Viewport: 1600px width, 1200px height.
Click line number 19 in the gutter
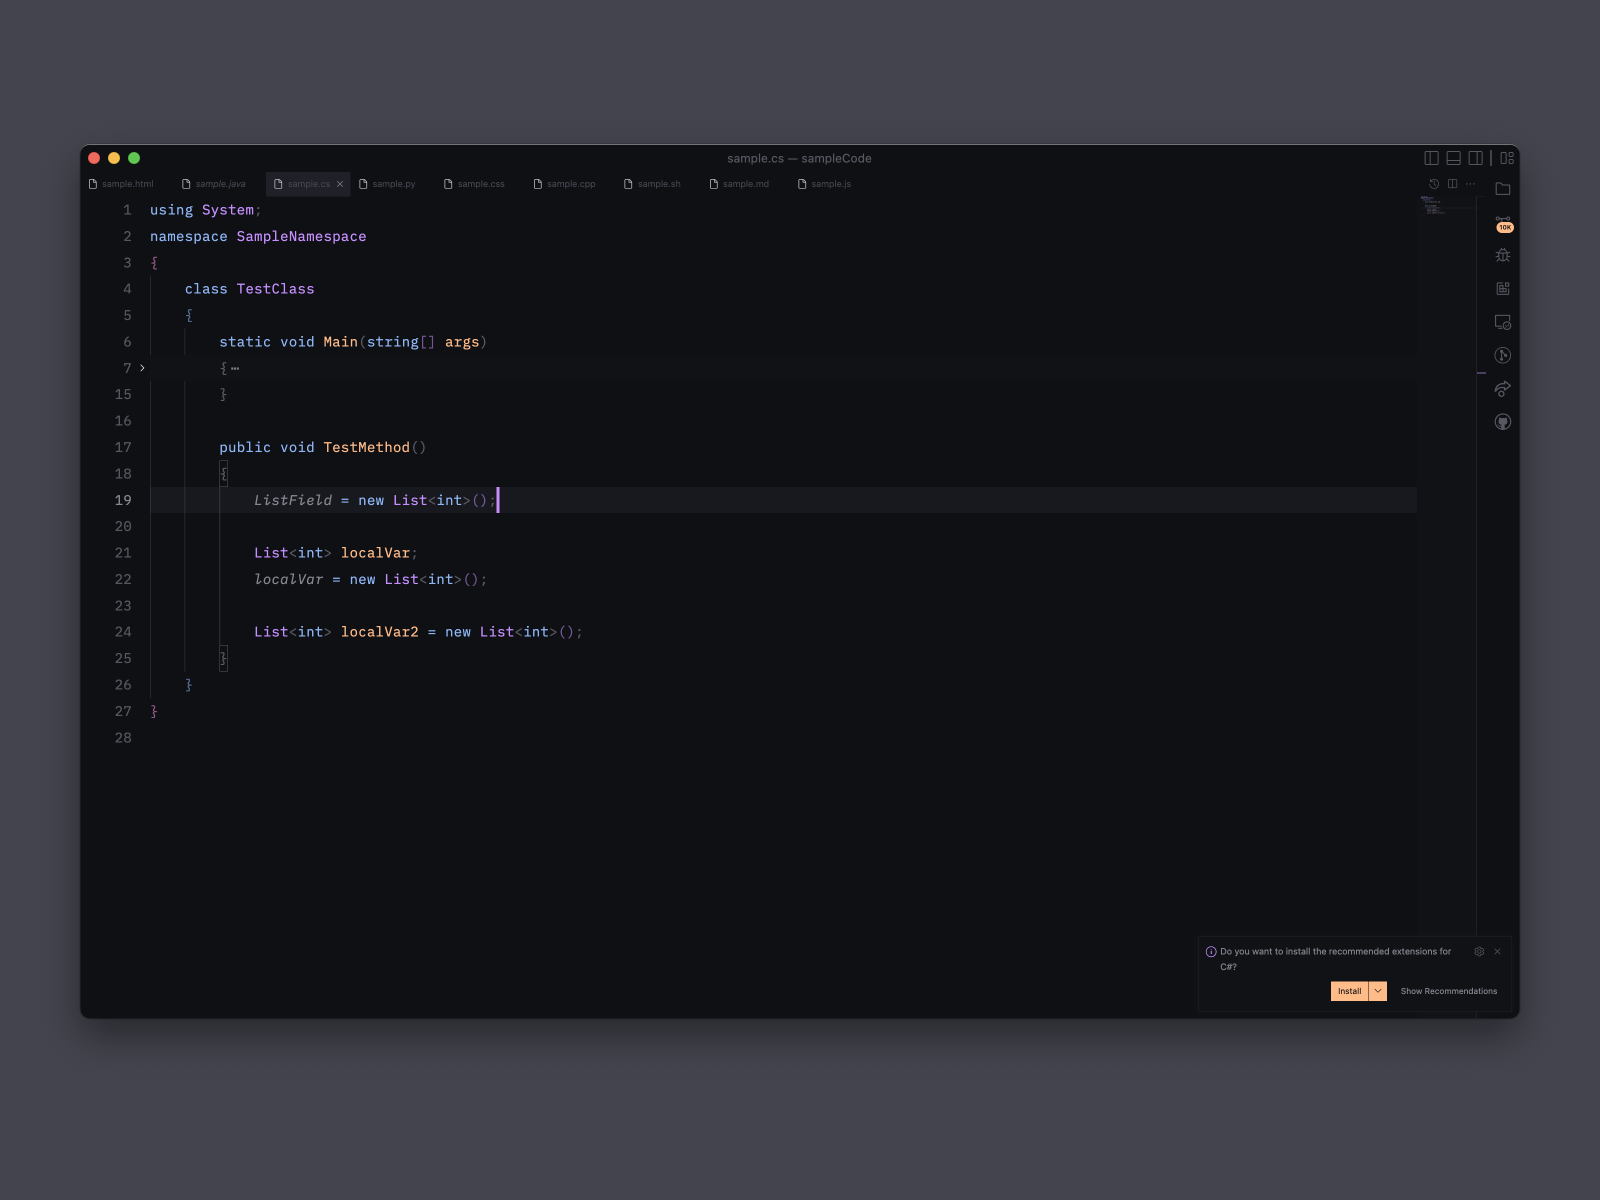123,500
